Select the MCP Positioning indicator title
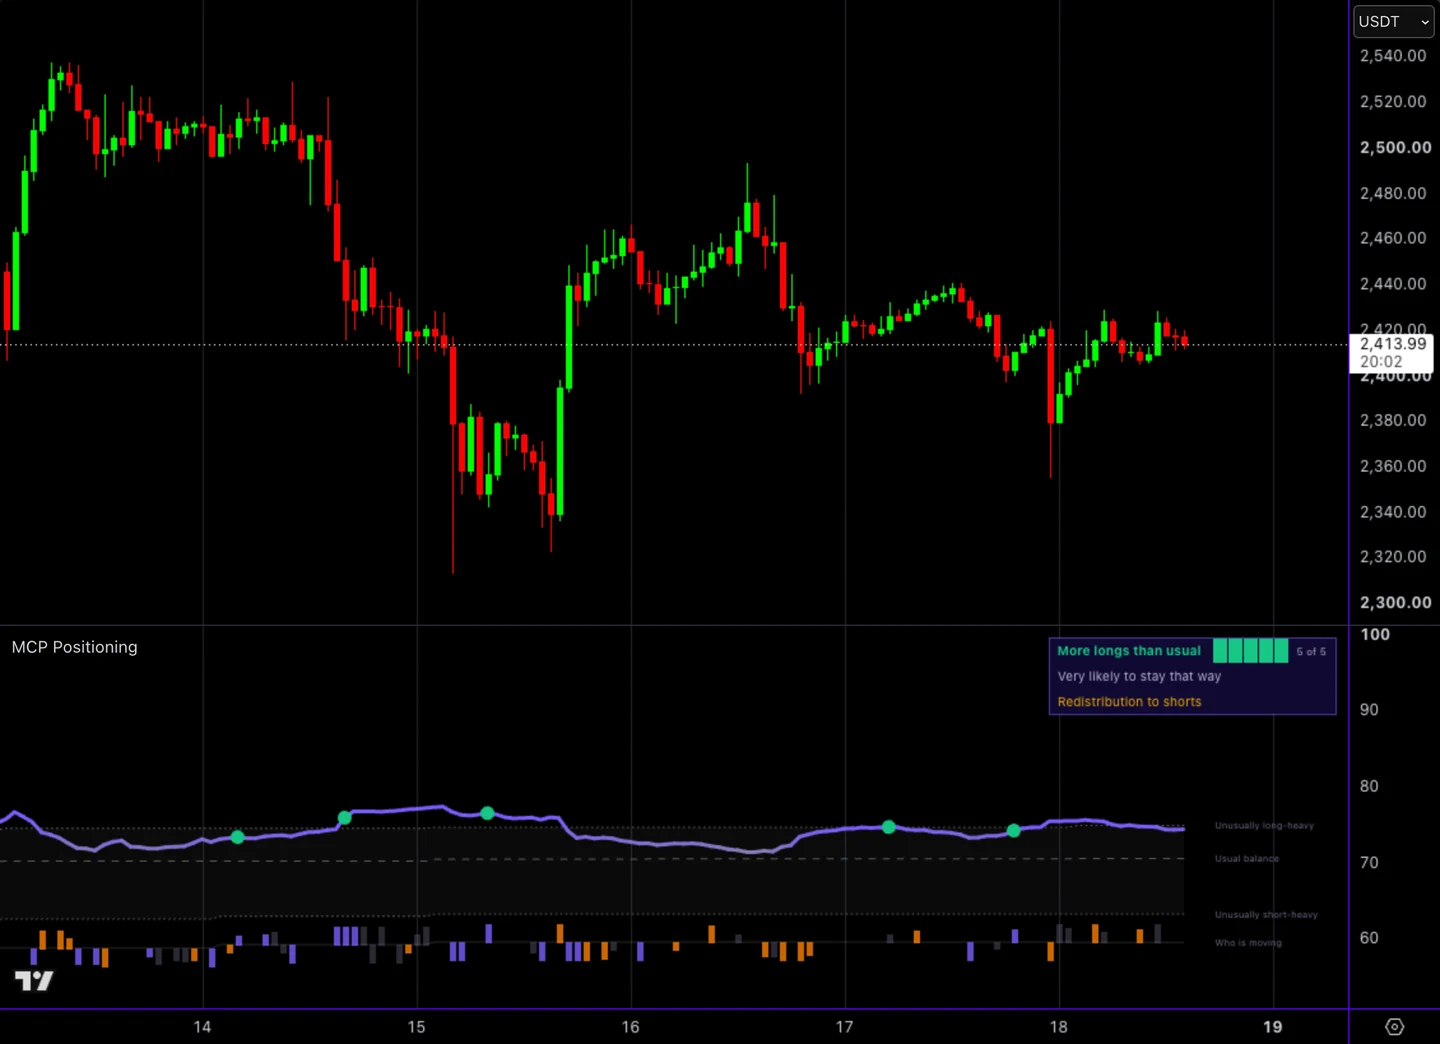The image size is (1440, 1044). coord(75,647)
